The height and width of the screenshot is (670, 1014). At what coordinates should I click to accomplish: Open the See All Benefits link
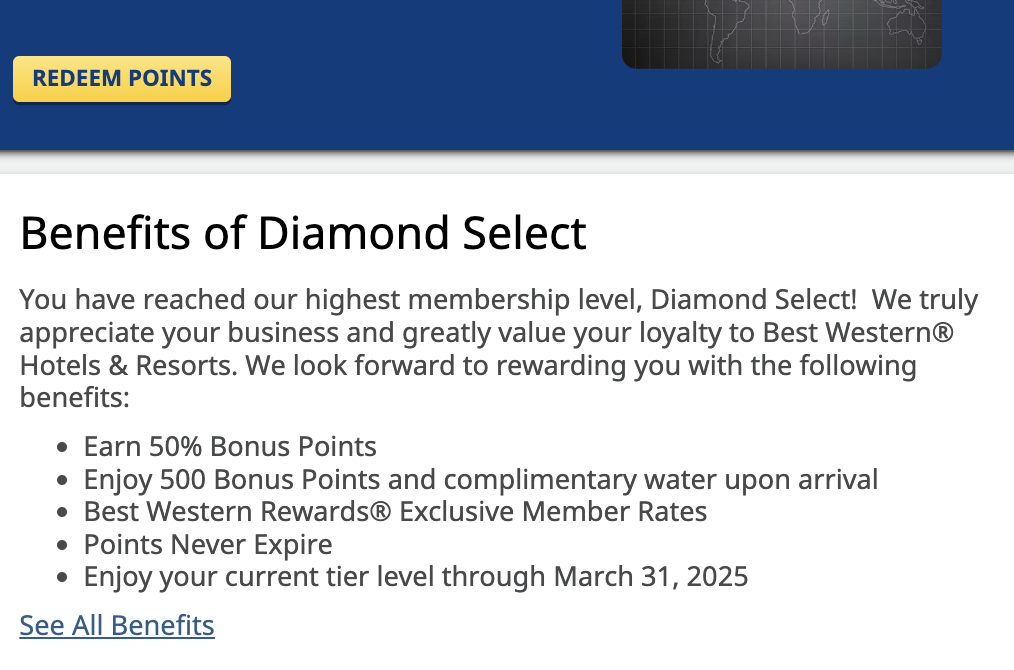click(x=117, y=625)
